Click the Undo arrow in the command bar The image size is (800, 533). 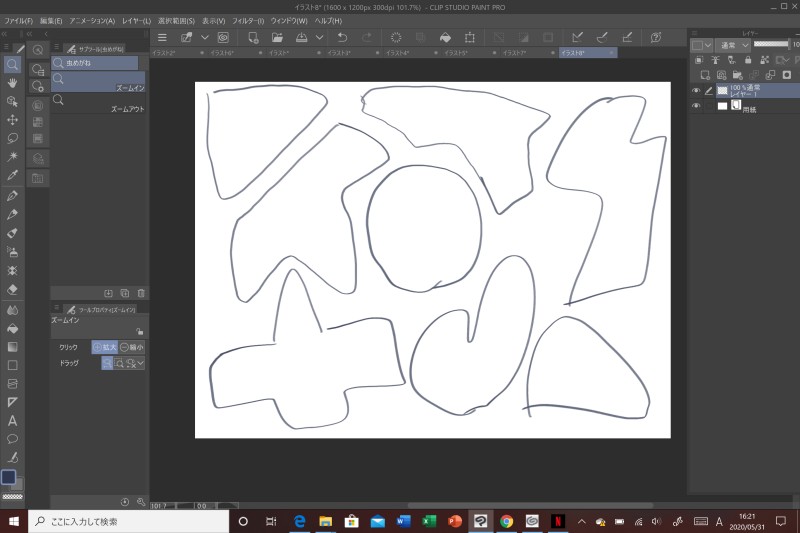[342, 37]
